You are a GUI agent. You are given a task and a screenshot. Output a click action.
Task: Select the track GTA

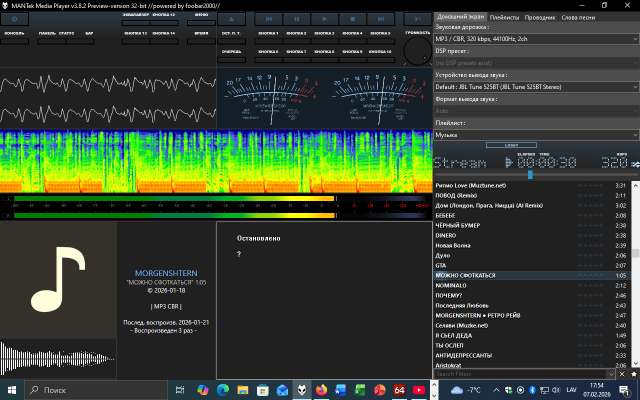533,265
